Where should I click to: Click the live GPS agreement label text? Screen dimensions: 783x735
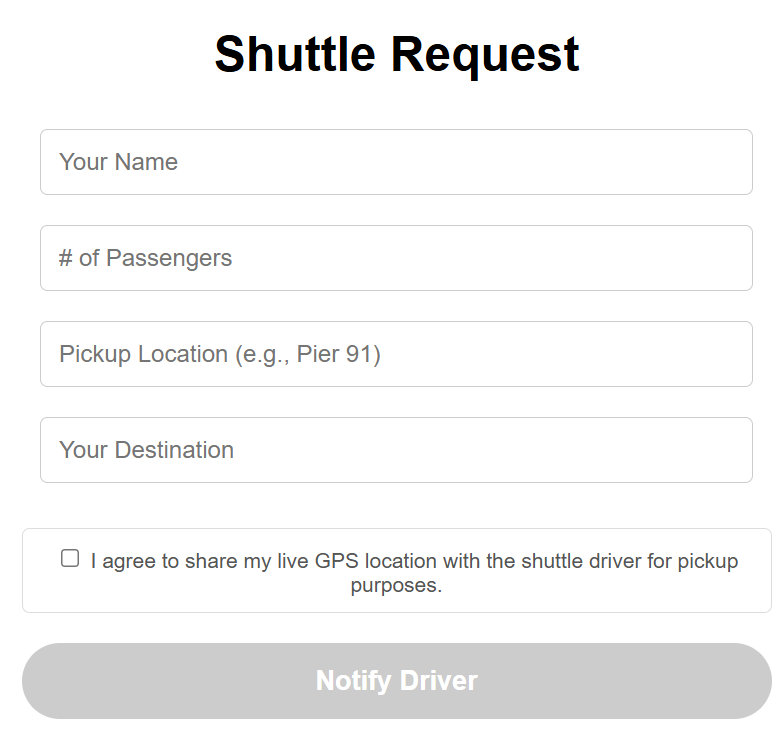(x=414, y=573)
